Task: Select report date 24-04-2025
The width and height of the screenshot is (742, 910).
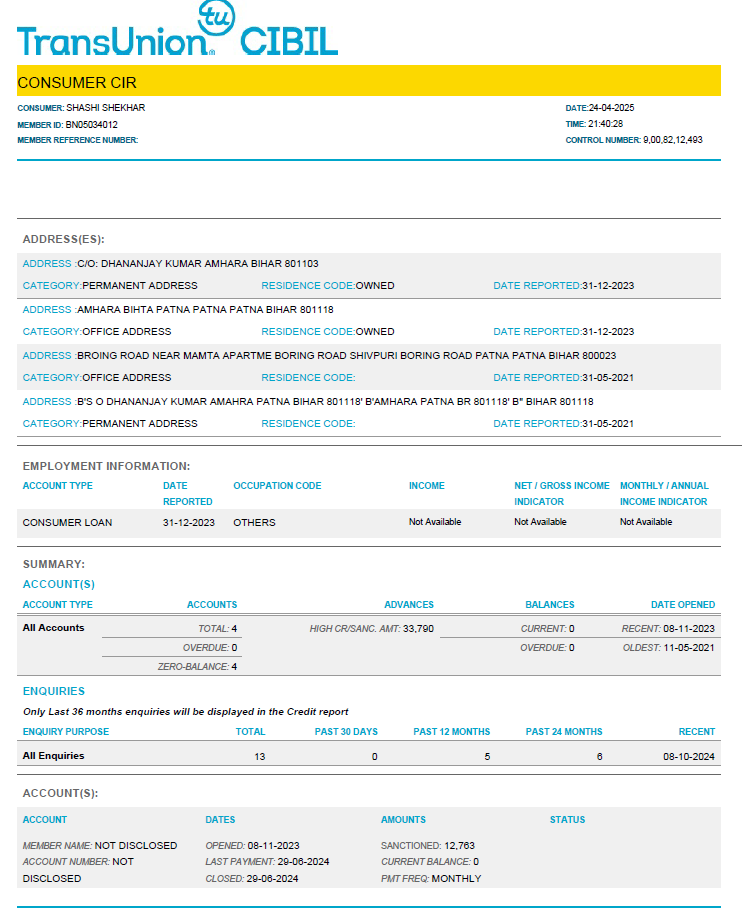Action: (611, 108)
